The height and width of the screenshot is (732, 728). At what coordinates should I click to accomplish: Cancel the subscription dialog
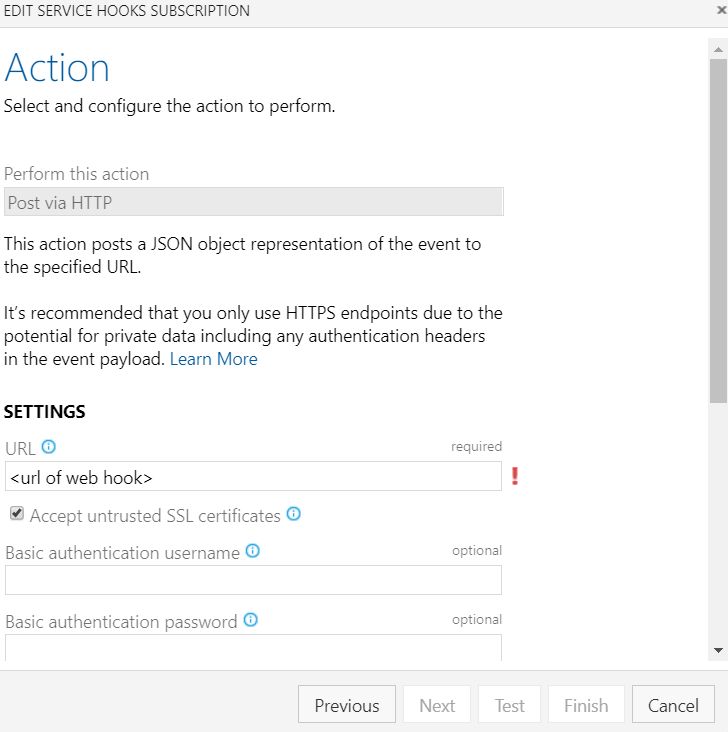pos(673,704)
